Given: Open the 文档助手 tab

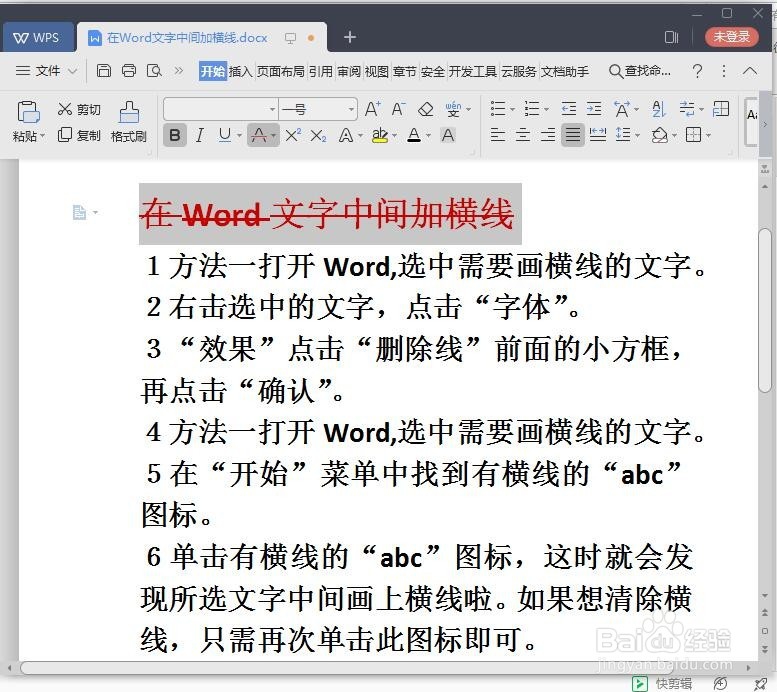Looking at the screenshot, I should tap(565, 71).
